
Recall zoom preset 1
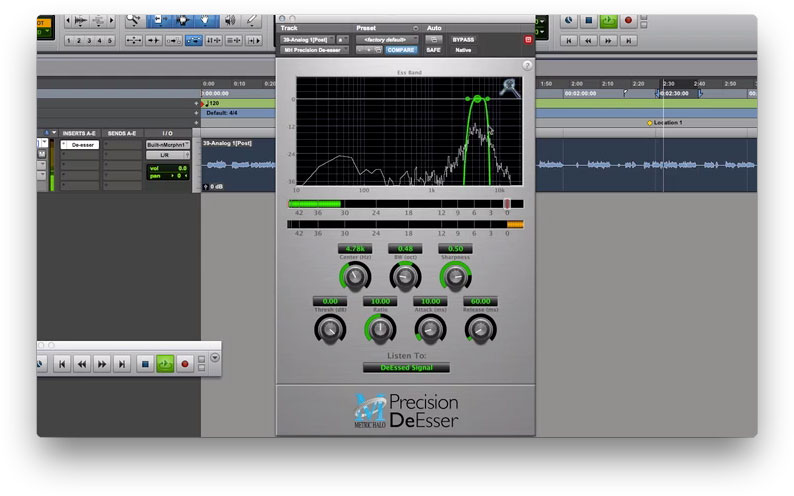click(69, 40)
